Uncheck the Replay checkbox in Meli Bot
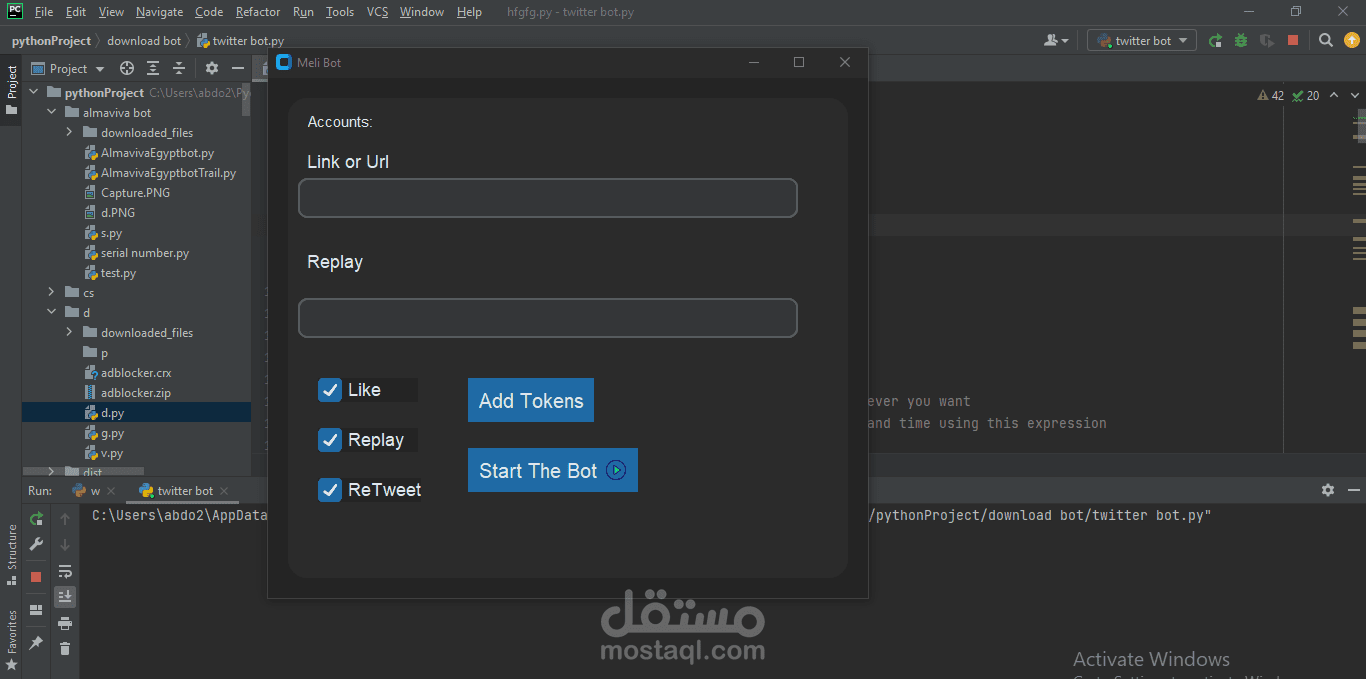Screen dimensions: 1366x679 pyautogui.click(x=330, y=440)
